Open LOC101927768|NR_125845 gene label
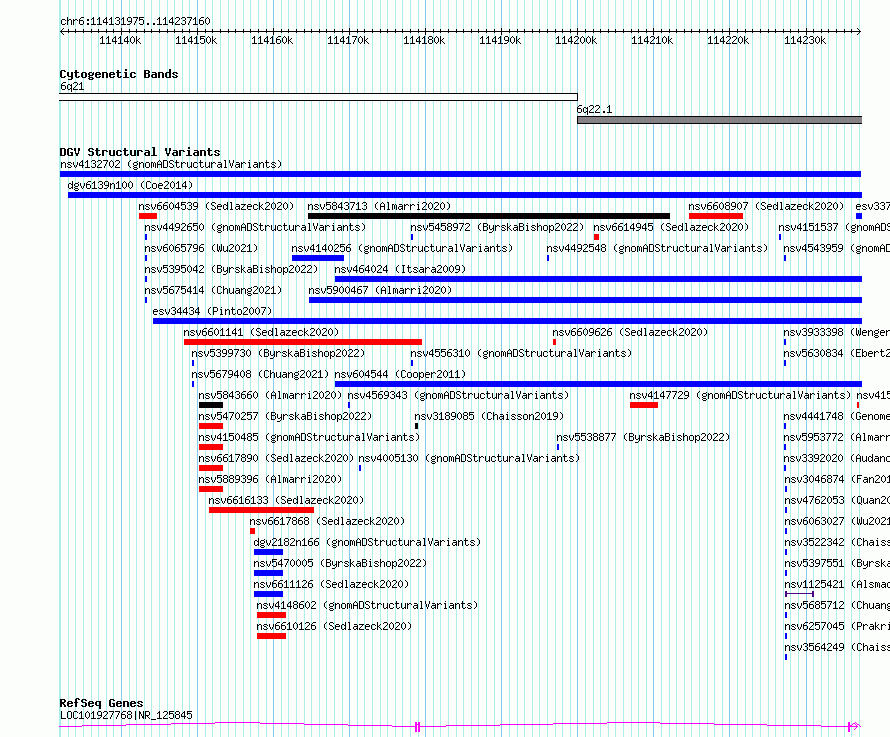Image resolution: width=890 pixels, height=737 pixels. pyautogui.click(x=126, y=715)
